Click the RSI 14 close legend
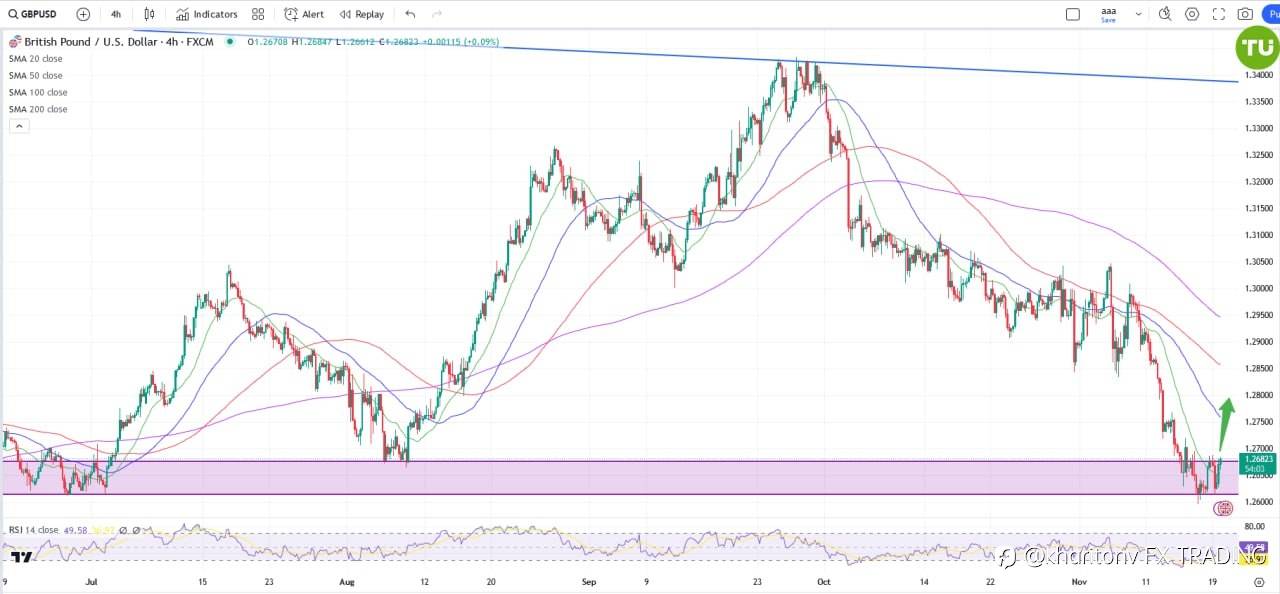The height and width of the screenshot is (594, 1280). [x=33, y=530]
